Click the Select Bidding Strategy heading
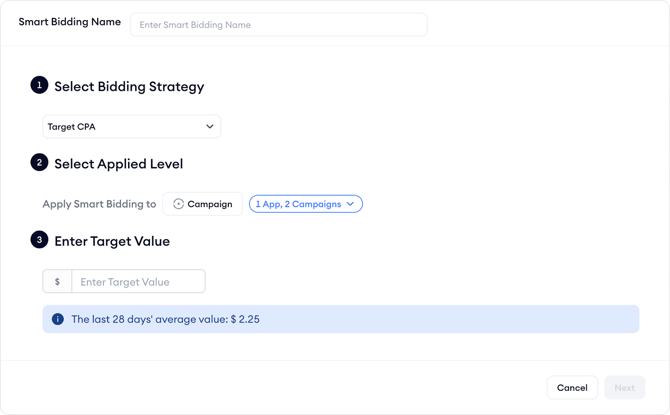Viewport: 670px width, 415px height. [129, 86]
